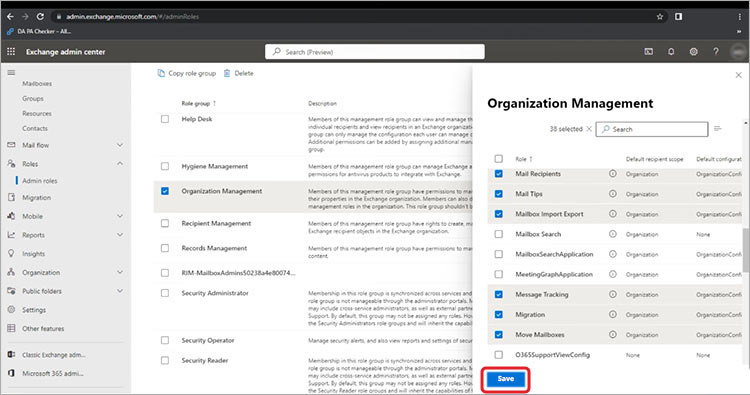Uncheck the Mail Recipients role
Image resolution: width=750 pixels, height=395 pixels.
(498, 174)
